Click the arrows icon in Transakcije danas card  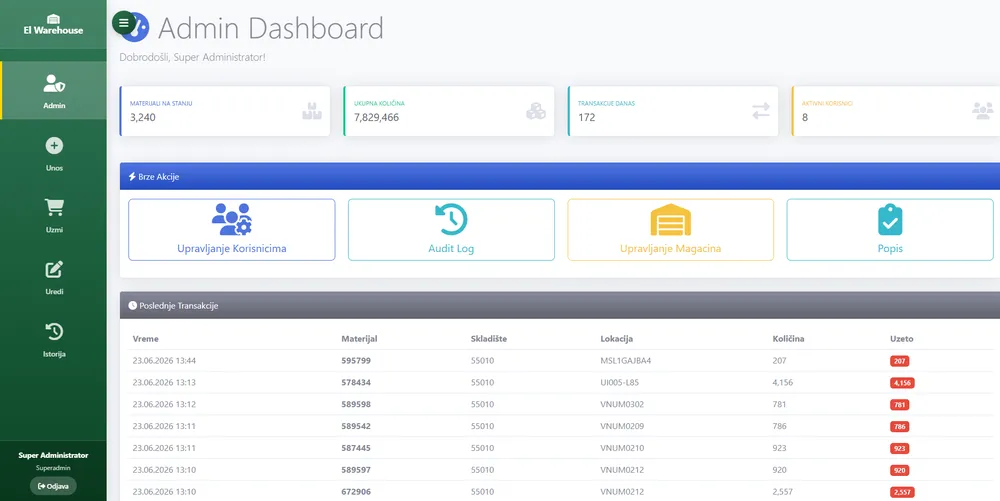(761, 112)
